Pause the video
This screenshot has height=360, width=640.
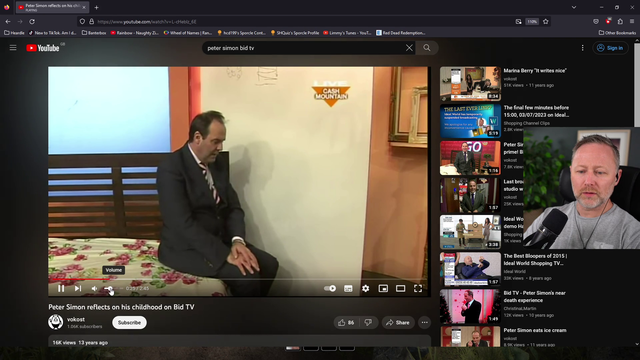[61, 289]
